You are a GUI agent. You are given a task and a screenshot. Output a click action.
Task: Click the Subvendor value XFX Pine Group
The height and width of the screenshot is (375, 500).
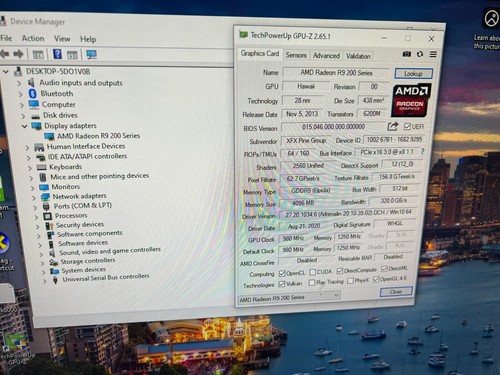306,141
